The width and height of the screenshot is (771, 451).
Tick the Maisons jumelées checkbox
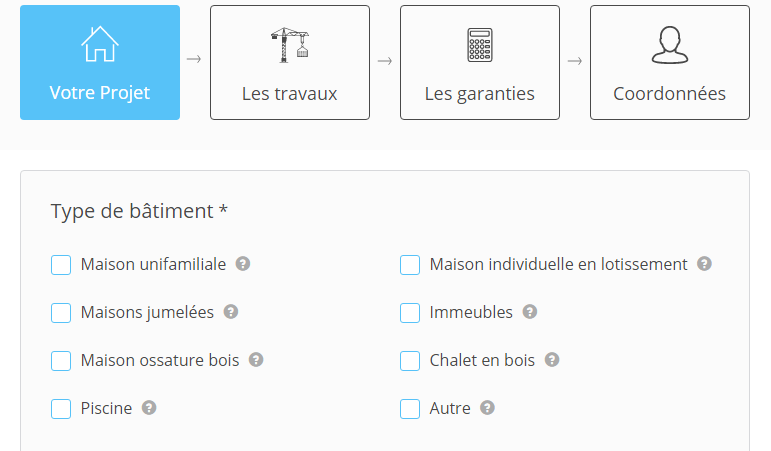pyautogui.click(x=61, y=313)
